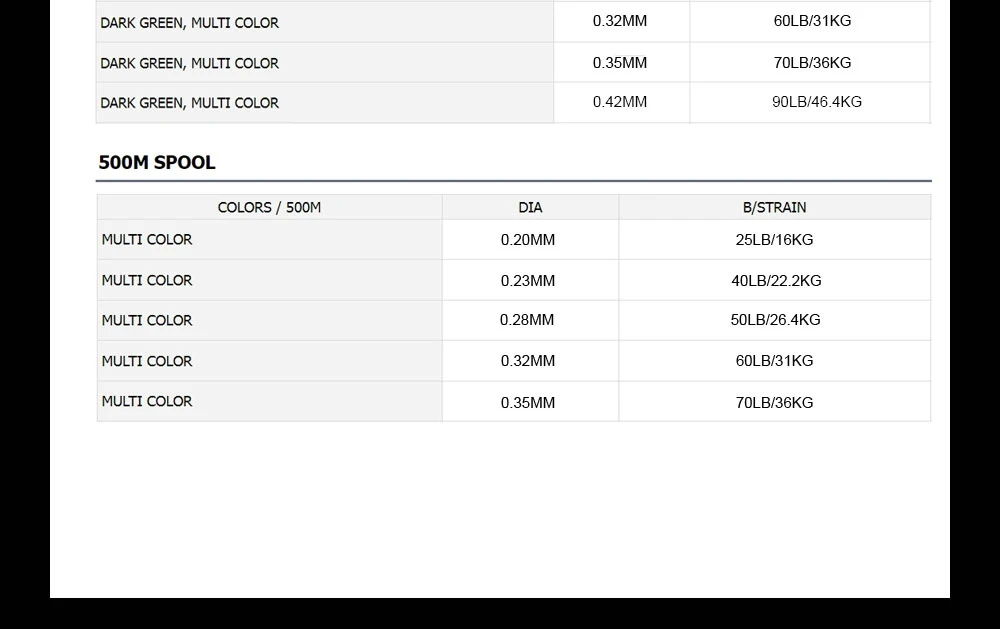Viewport: 1000px width, 629px height.
Task: Click the 40LB/22.2KG strain value
Action: click(x=776, y=281)
